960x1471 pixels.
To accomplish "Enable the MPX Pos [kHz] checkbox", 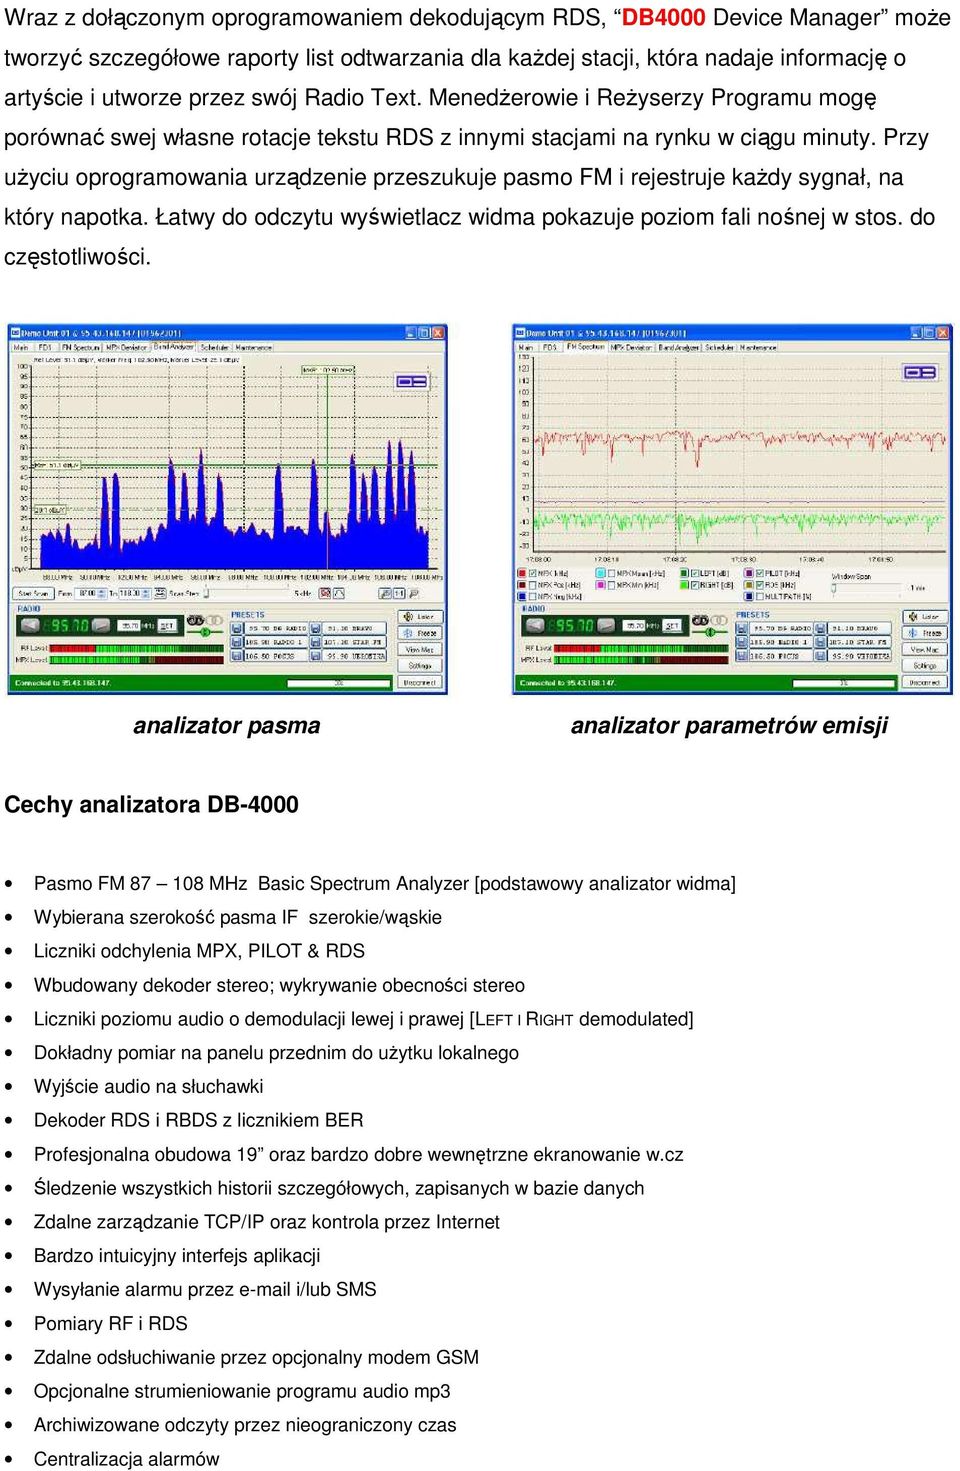I will pos(533,584).
